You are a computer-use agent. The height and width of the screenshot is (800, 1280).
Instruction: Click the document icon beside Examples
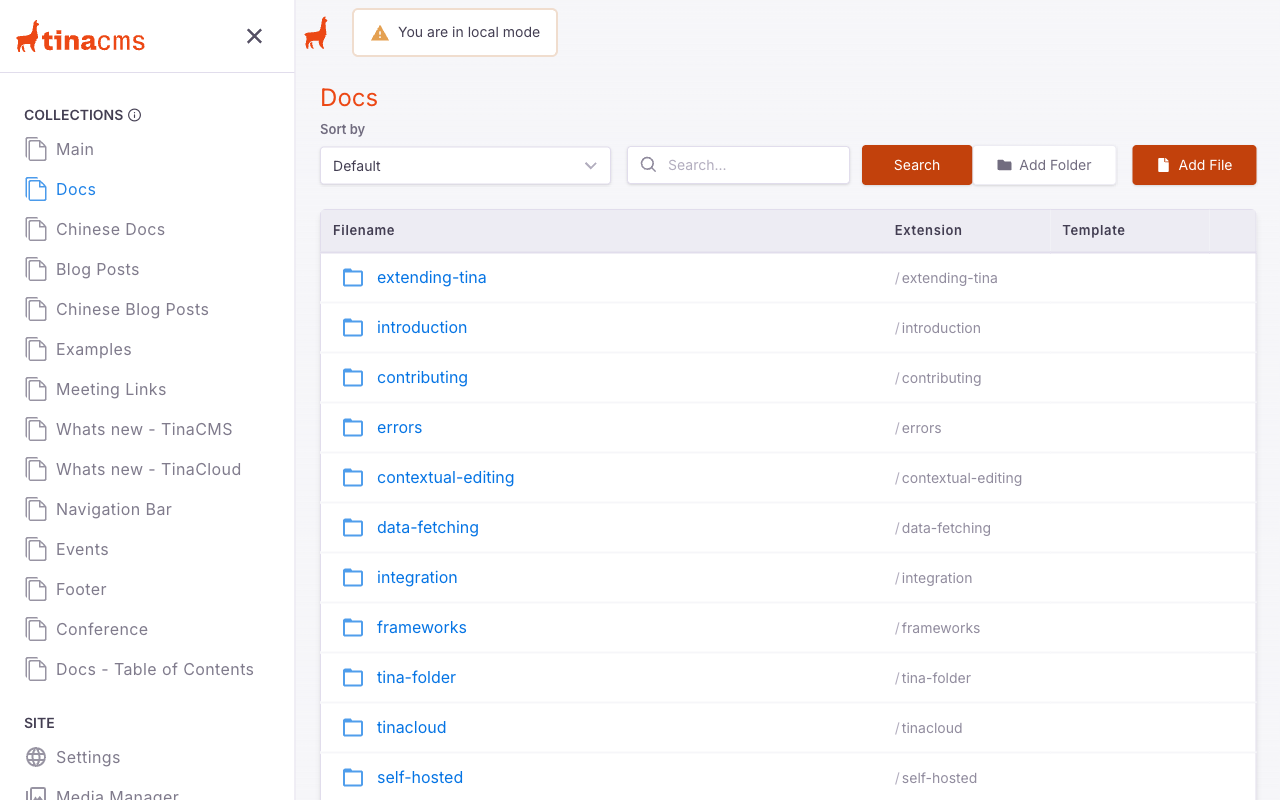tap(36, 349)
